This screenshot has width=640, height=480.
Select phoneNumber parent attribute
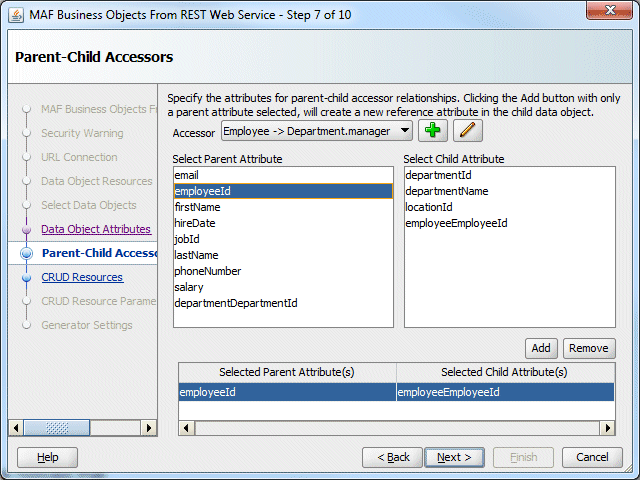coord(283,271)
